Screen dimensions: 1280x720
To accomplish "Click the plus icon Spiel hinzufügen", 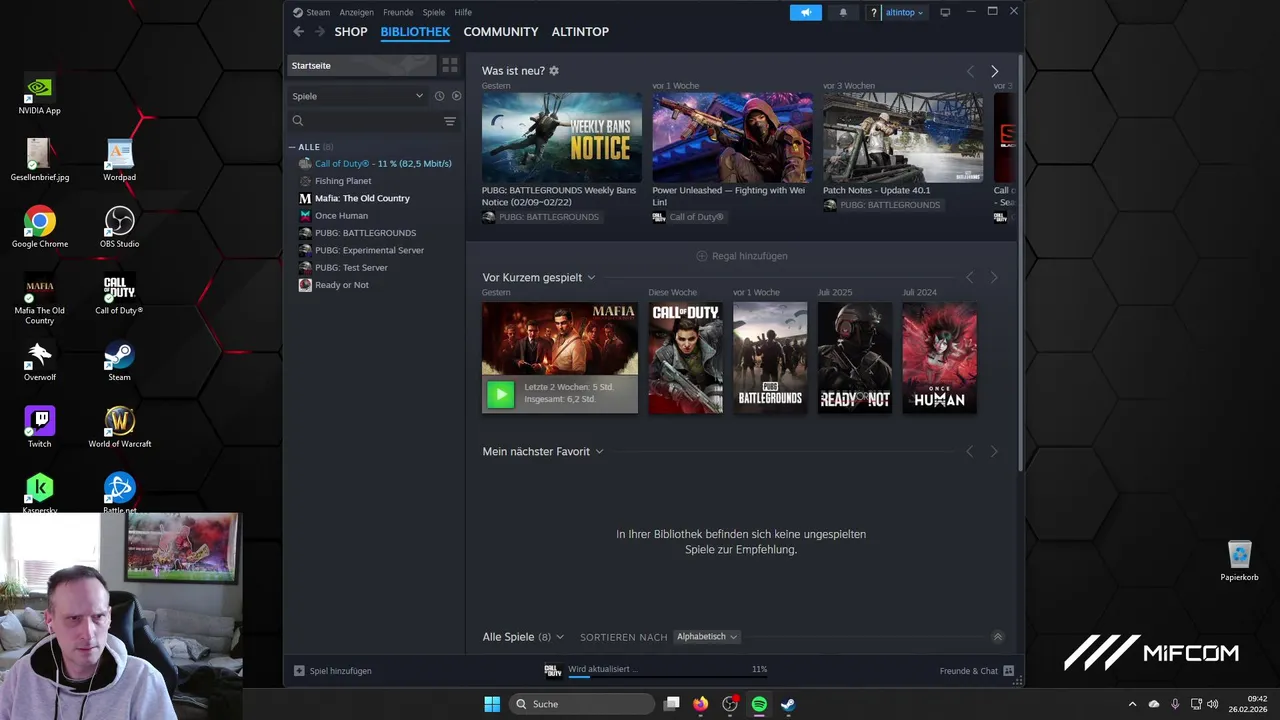I will point(299,671).
